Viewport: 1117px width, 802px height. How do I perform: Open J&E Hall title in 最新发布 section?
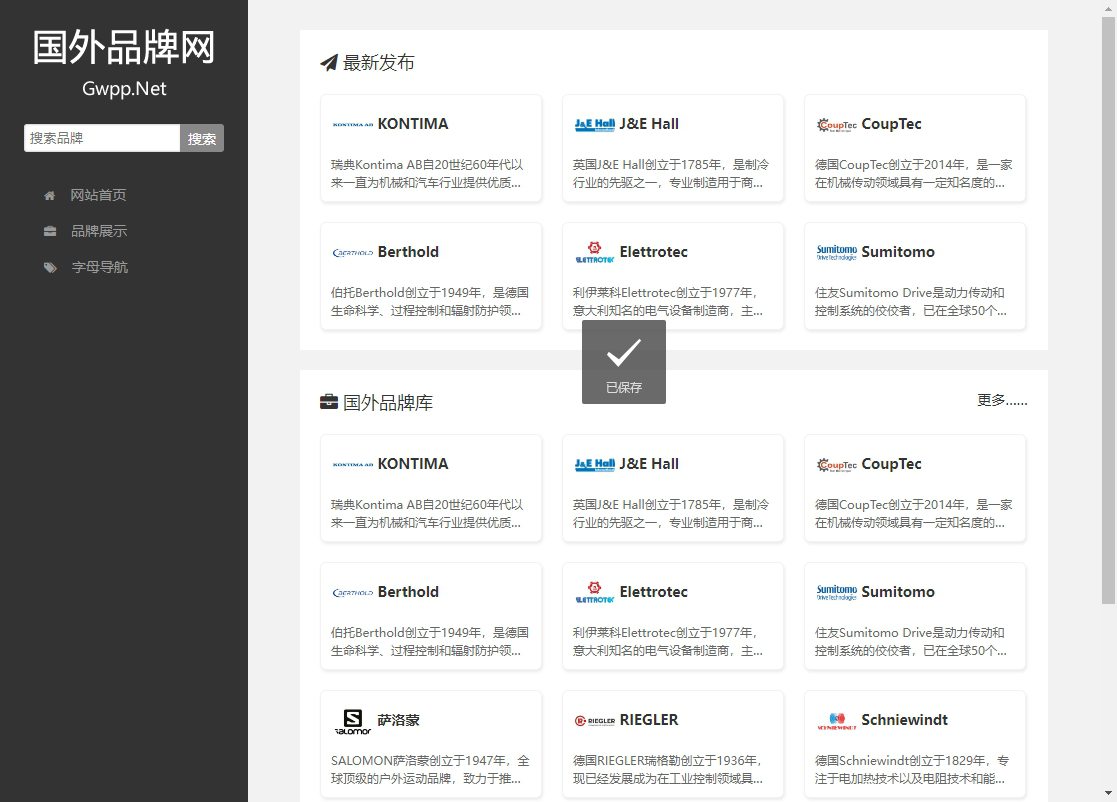(649, 124)
